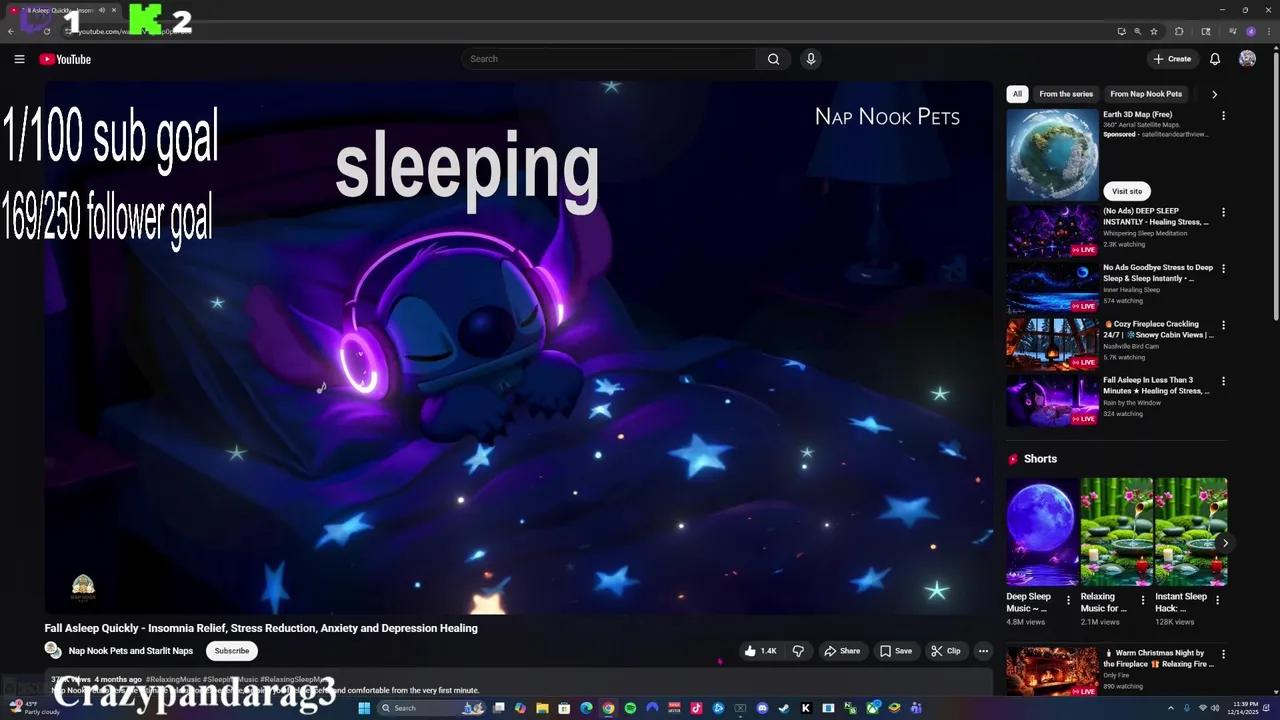1280x720 pixels.
Task: Go to the YouTube home logo
Action: (x=65, y=59)
